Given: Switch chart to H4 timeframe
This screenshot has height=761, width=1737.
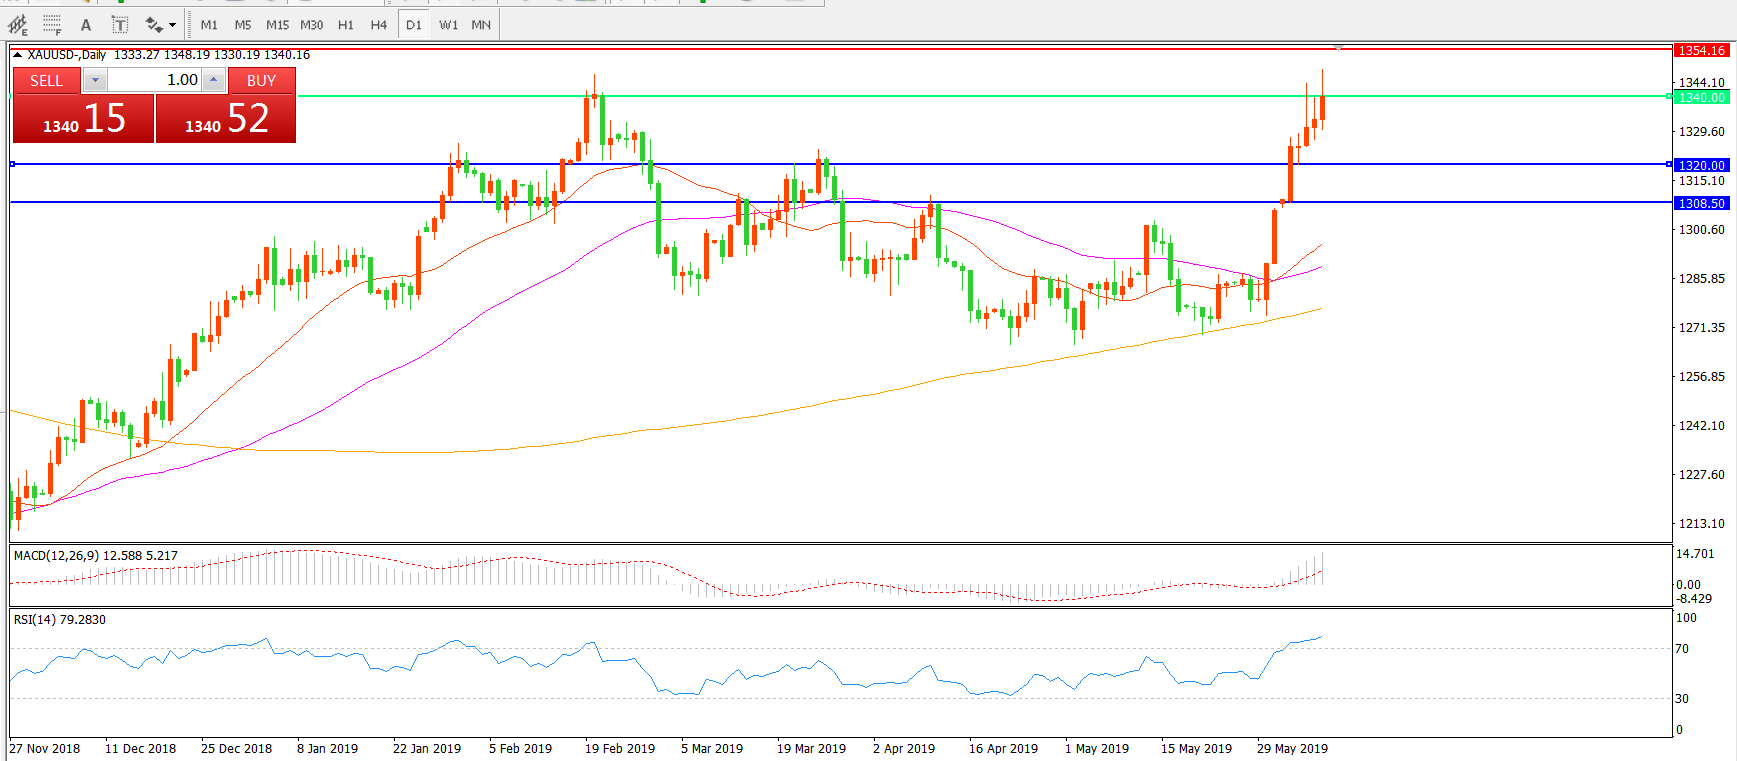Looking at the screenshot, I should click(379, 25).
